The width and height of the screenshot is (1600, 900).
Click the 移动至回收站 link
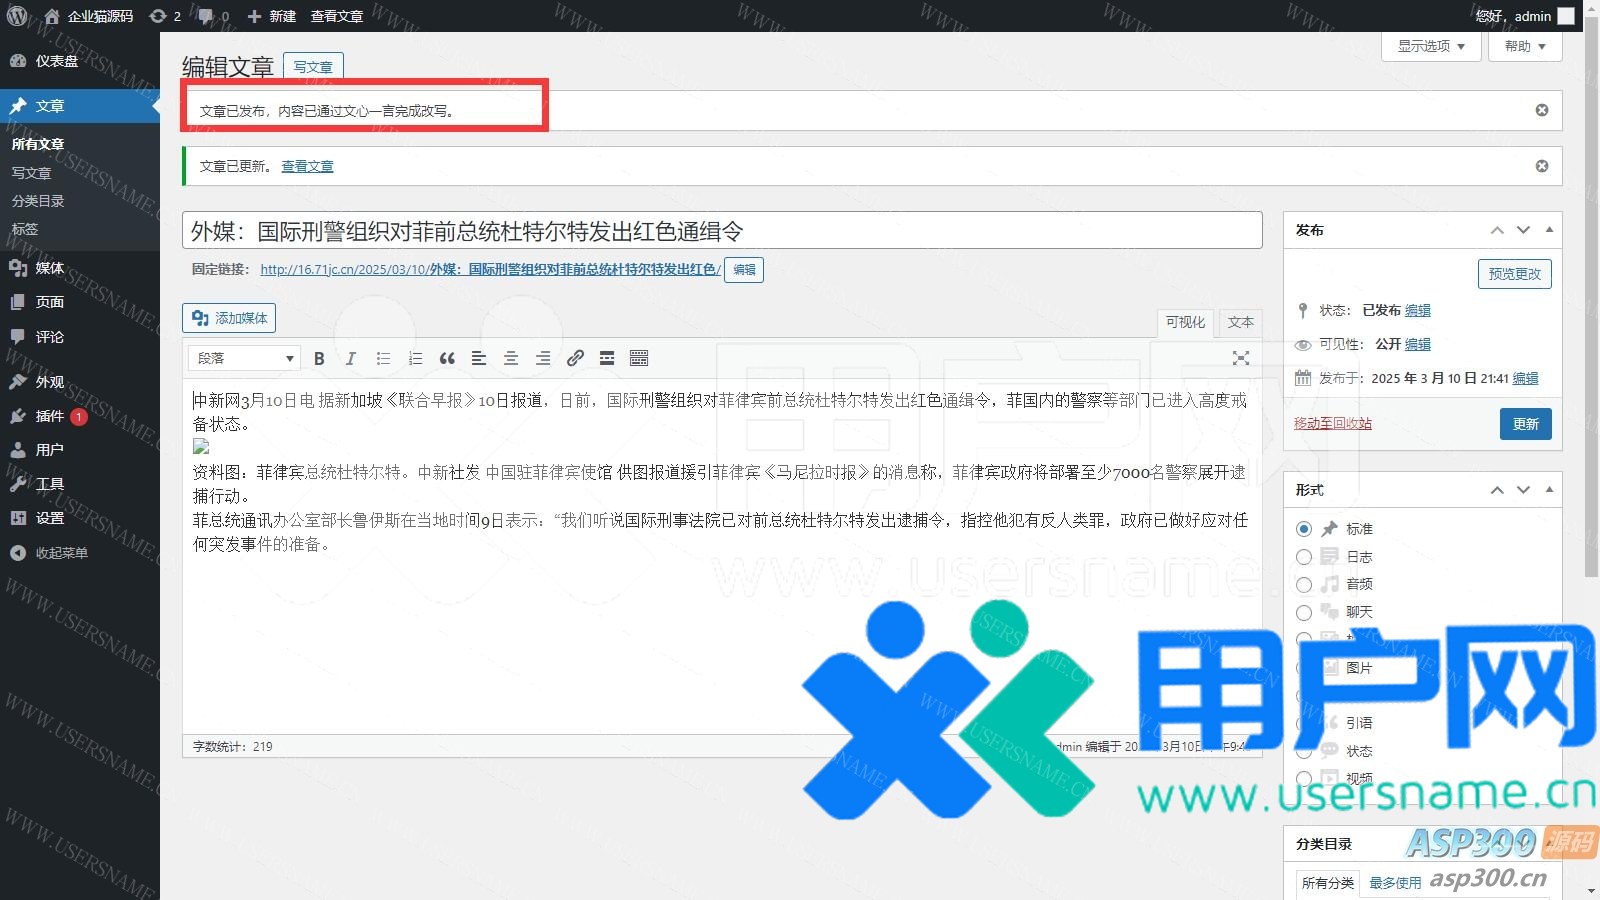click(x=1333, y=423)
